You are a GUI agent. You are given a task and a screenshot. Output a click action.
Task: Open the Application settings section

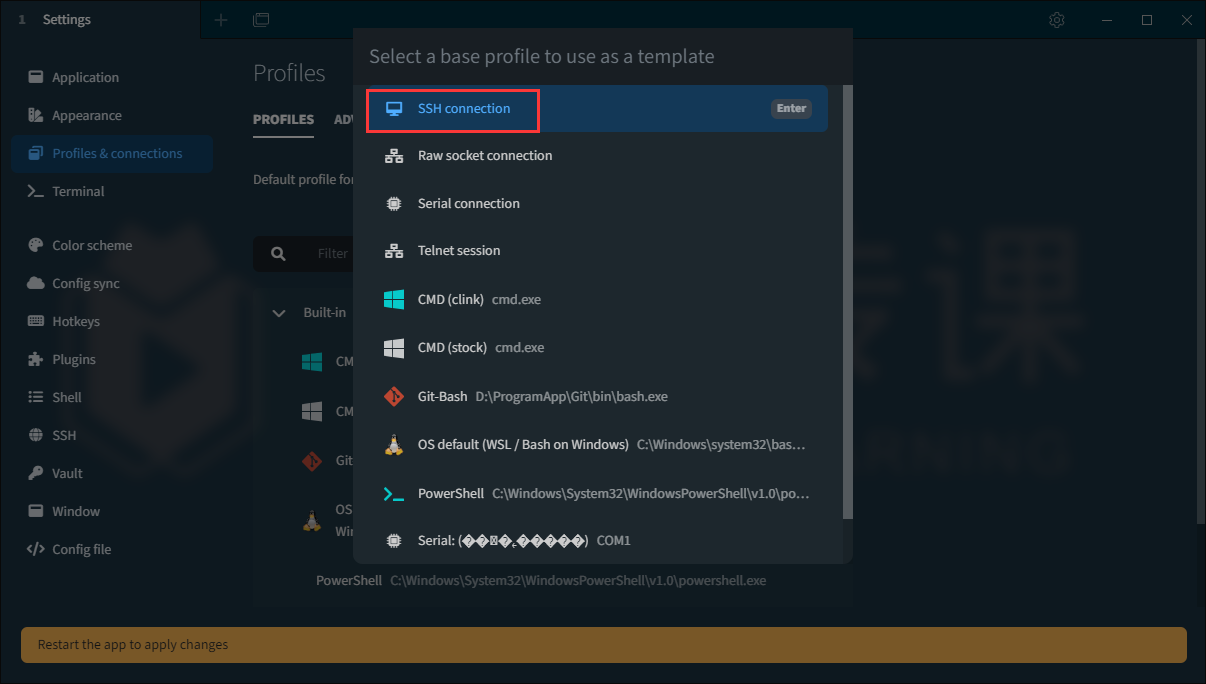[x=112, y=77]
